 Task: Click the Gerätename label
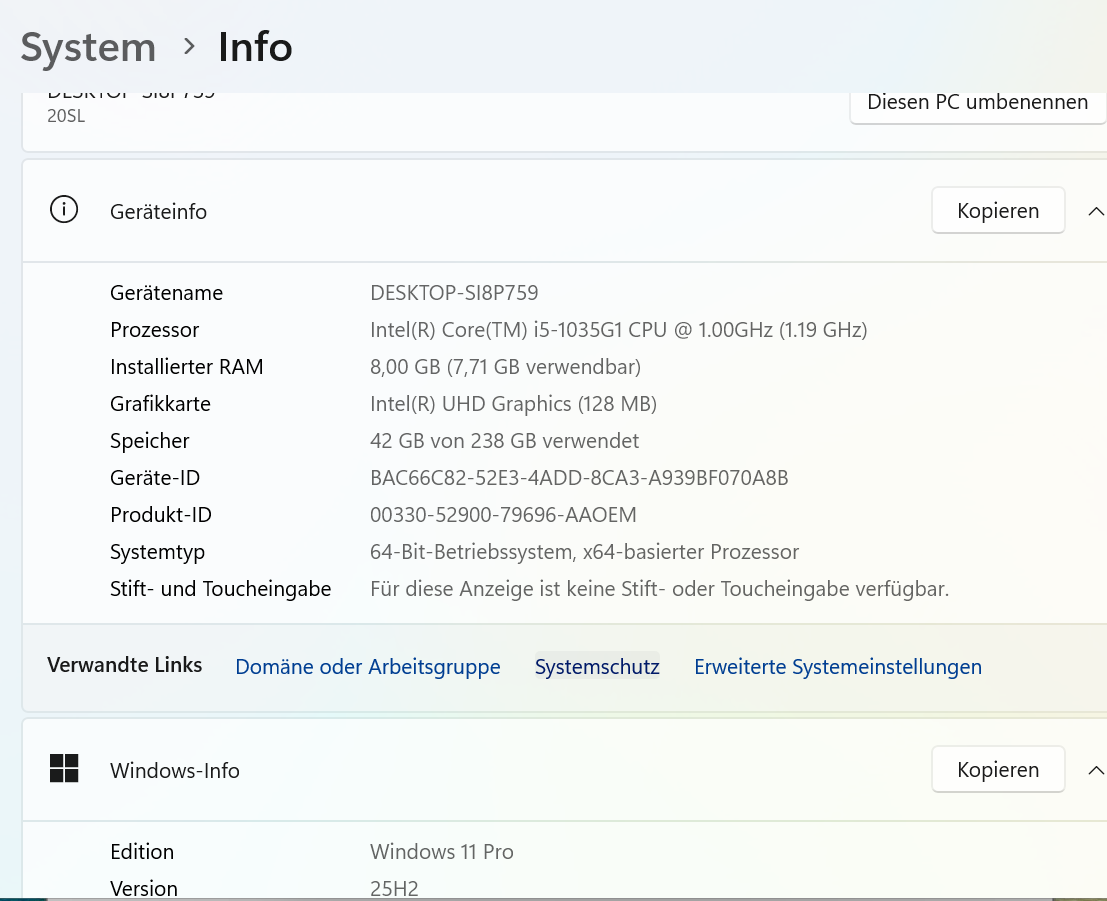coord(167,292)
